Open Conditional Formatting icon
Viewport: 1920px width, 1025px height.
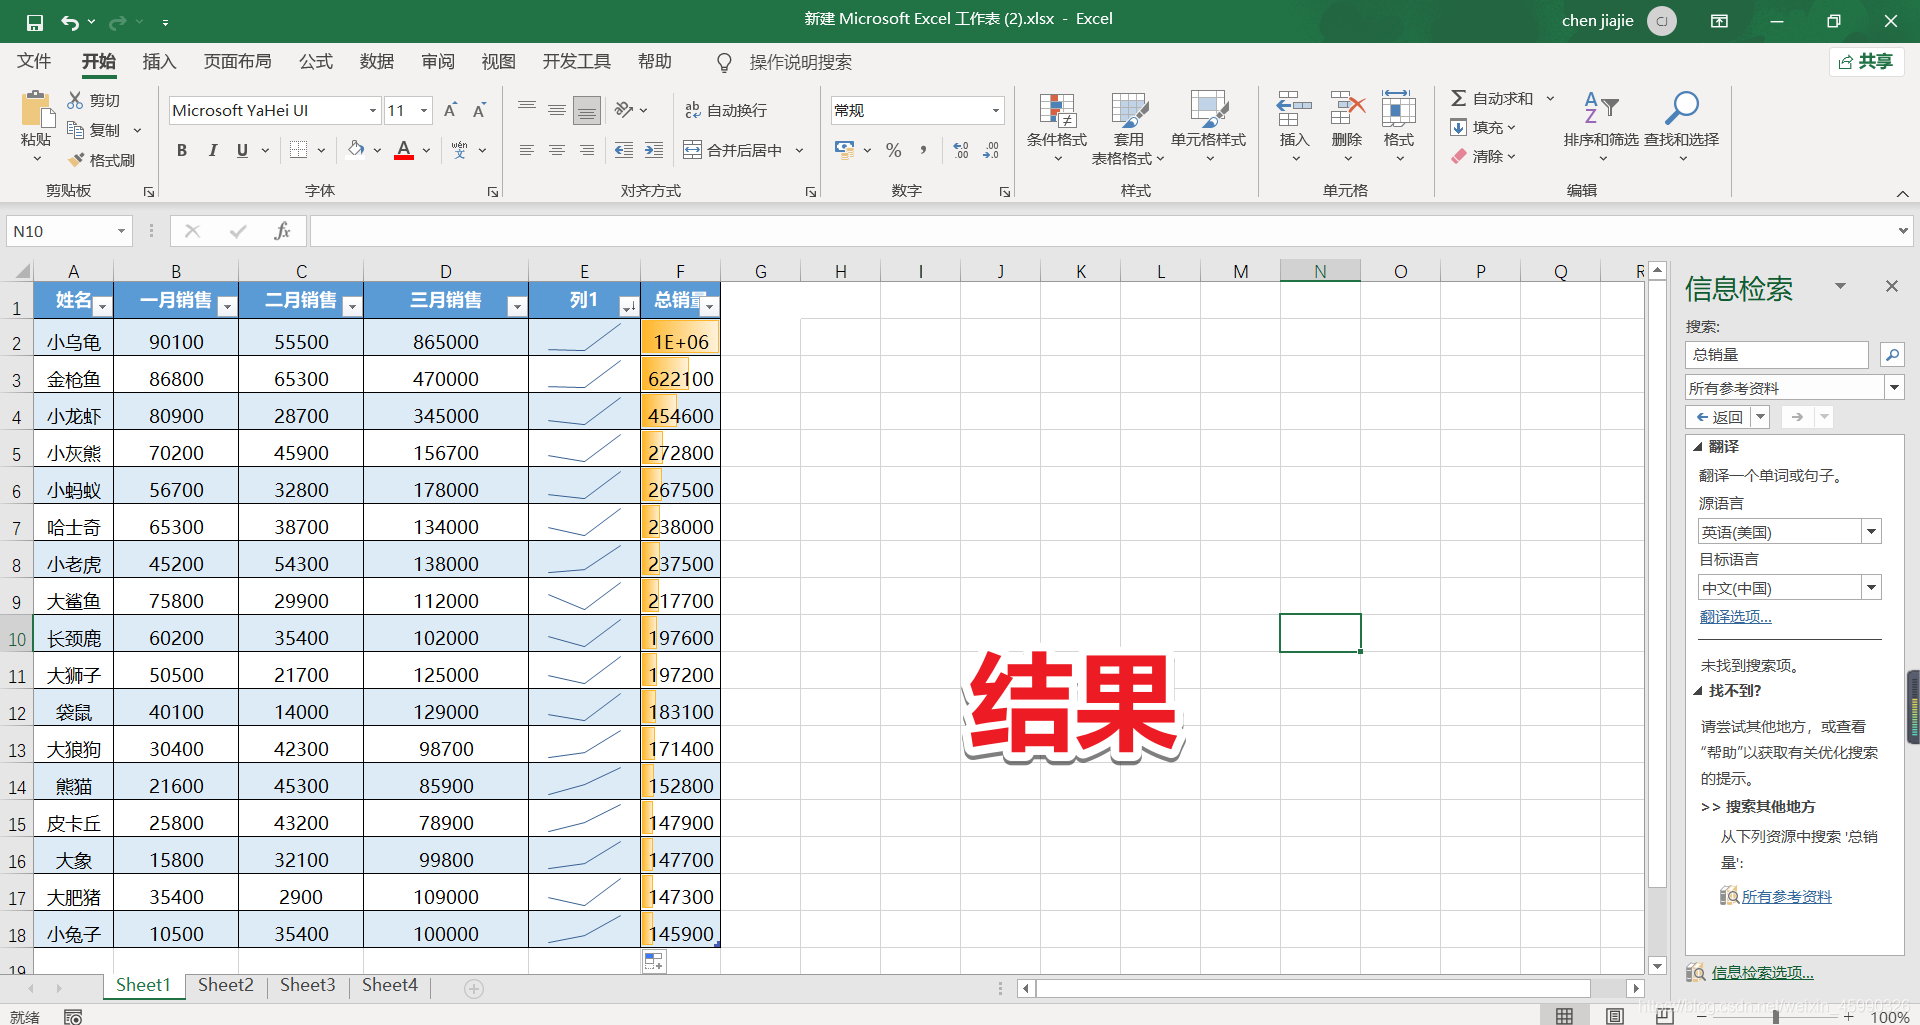(1056, 110)
